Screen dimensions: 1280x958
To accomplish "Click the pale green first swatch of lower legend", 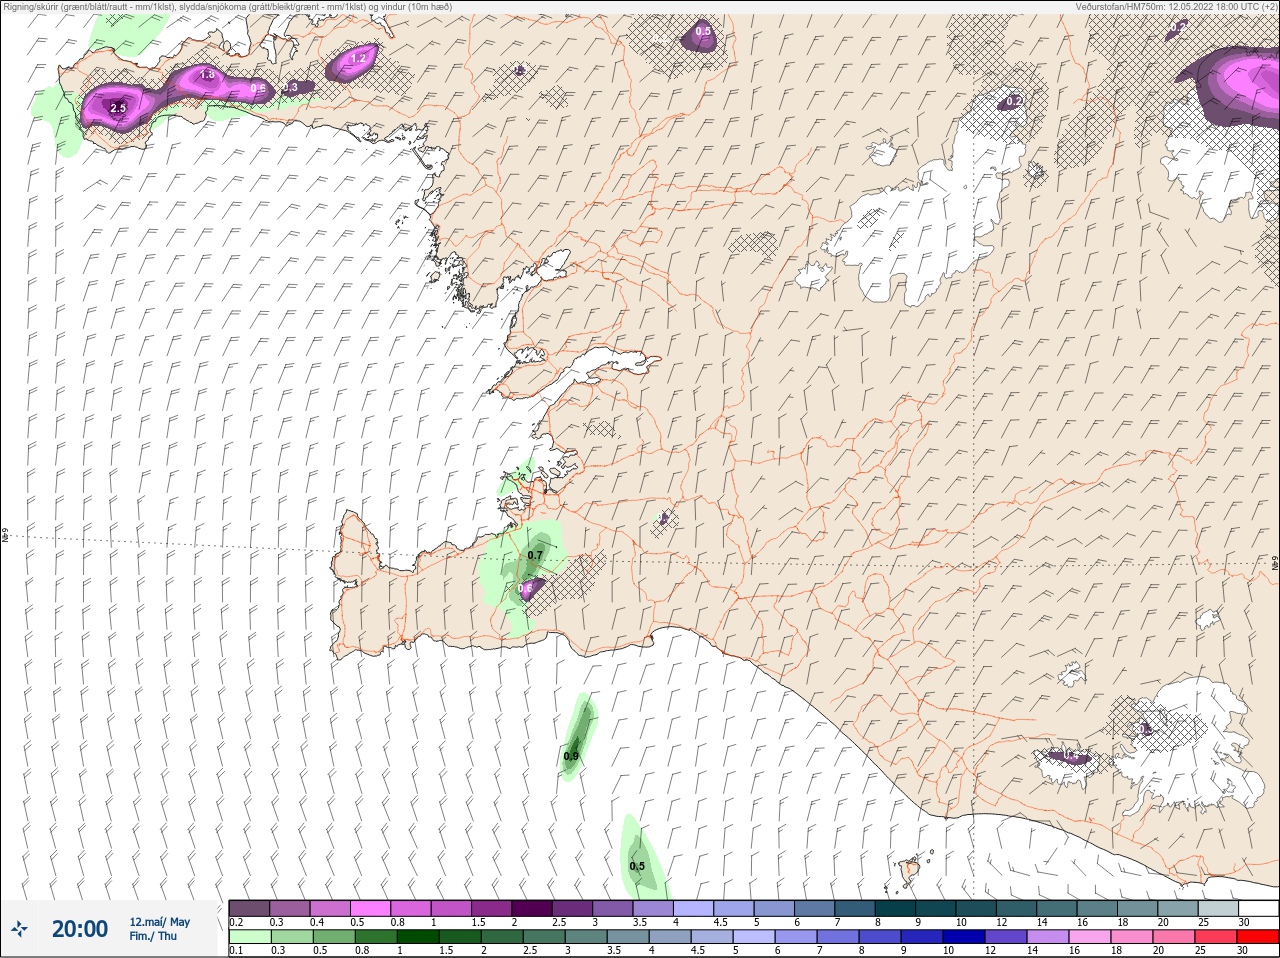I will 249,937.
